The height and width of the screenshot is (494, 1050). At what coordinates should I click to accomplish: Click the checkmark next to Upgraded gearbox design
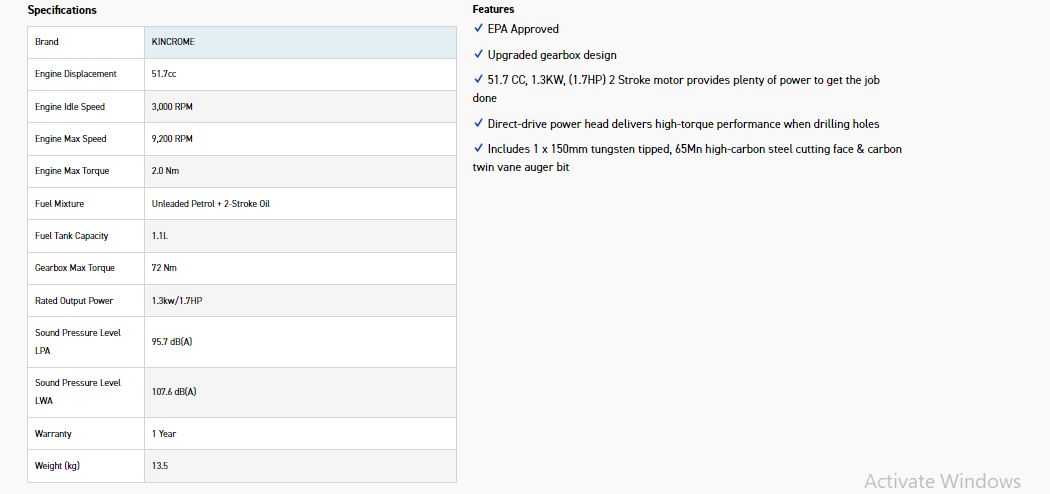tap(478, 55)
